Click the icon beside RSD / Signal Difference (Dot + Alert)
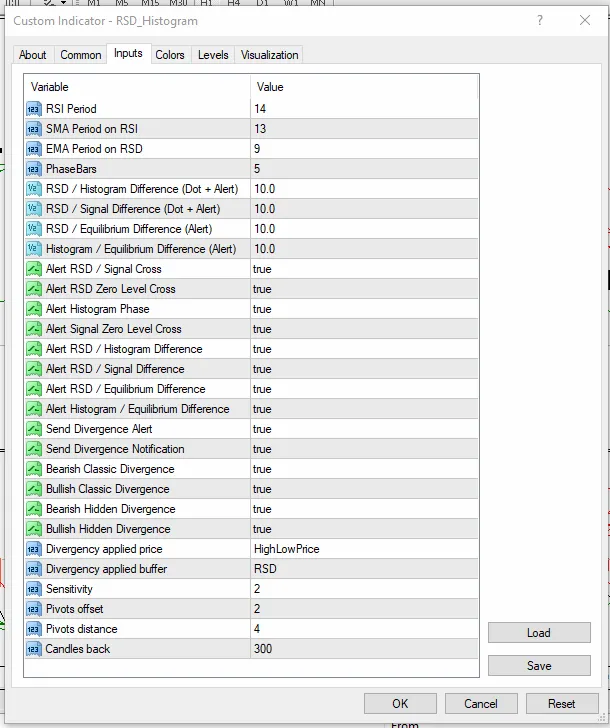The width and height of the screenshot is (610, 728). (x=34, y=209)
